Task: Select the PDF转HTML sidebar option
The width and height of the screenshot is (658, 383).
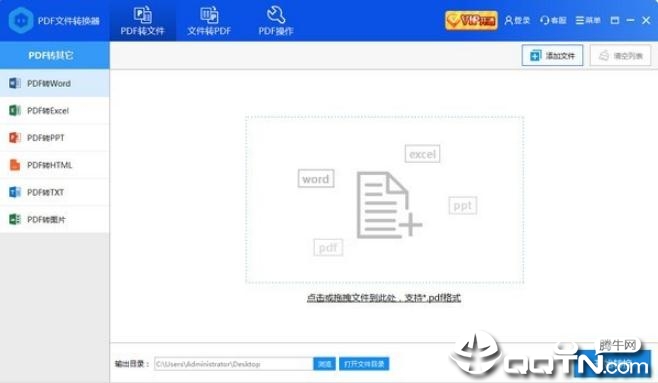Action: click(55, 165)
